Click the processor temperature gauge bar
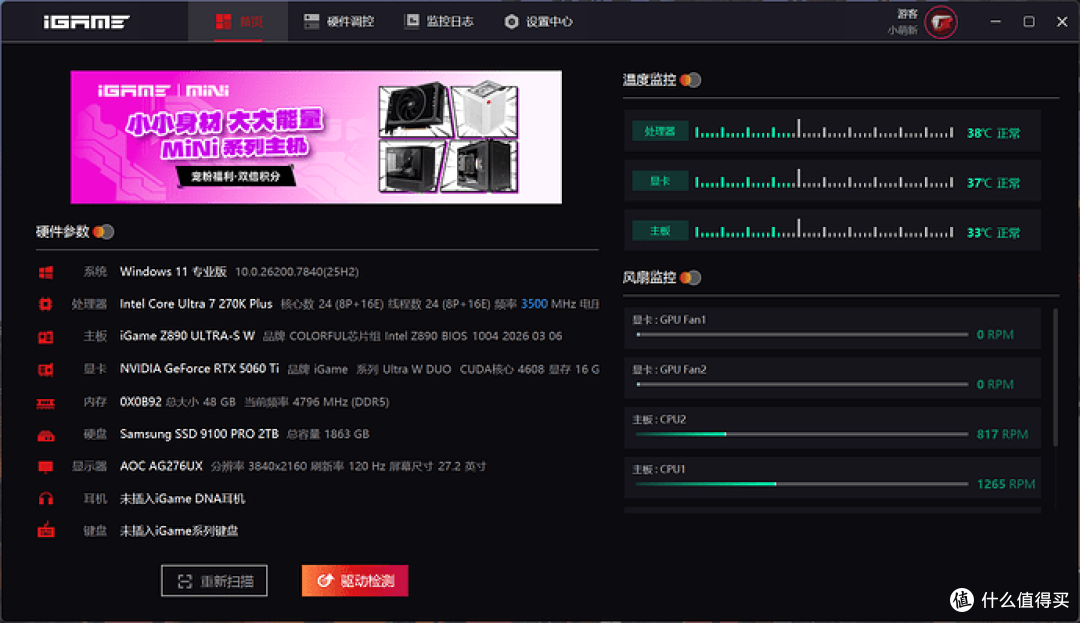Screen dimensions: 1080x623 [824, 129]
